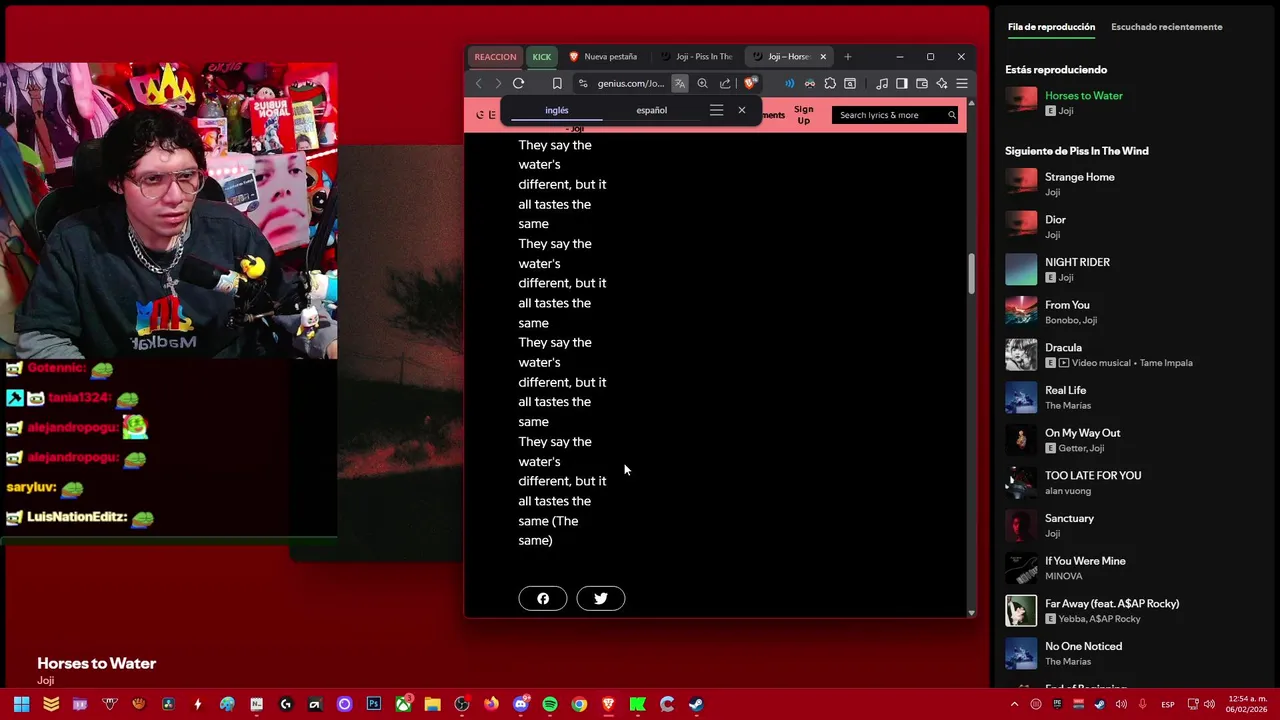
Task: Open a new browser tab with the plus button
Action: tap(847, 57)
